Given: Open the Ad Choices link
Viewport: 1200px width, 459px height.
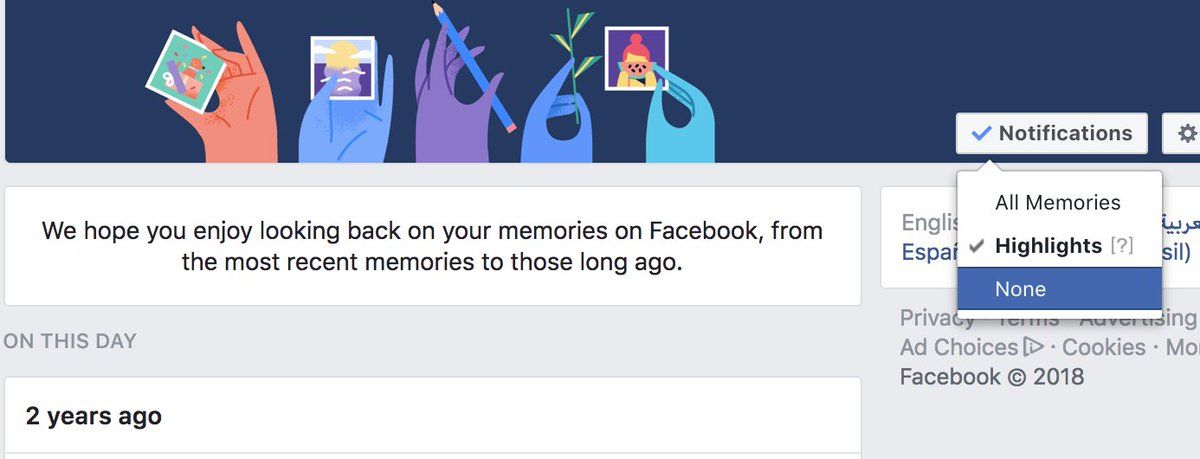Looking at the screenshot, I should (x=958, y=348).
